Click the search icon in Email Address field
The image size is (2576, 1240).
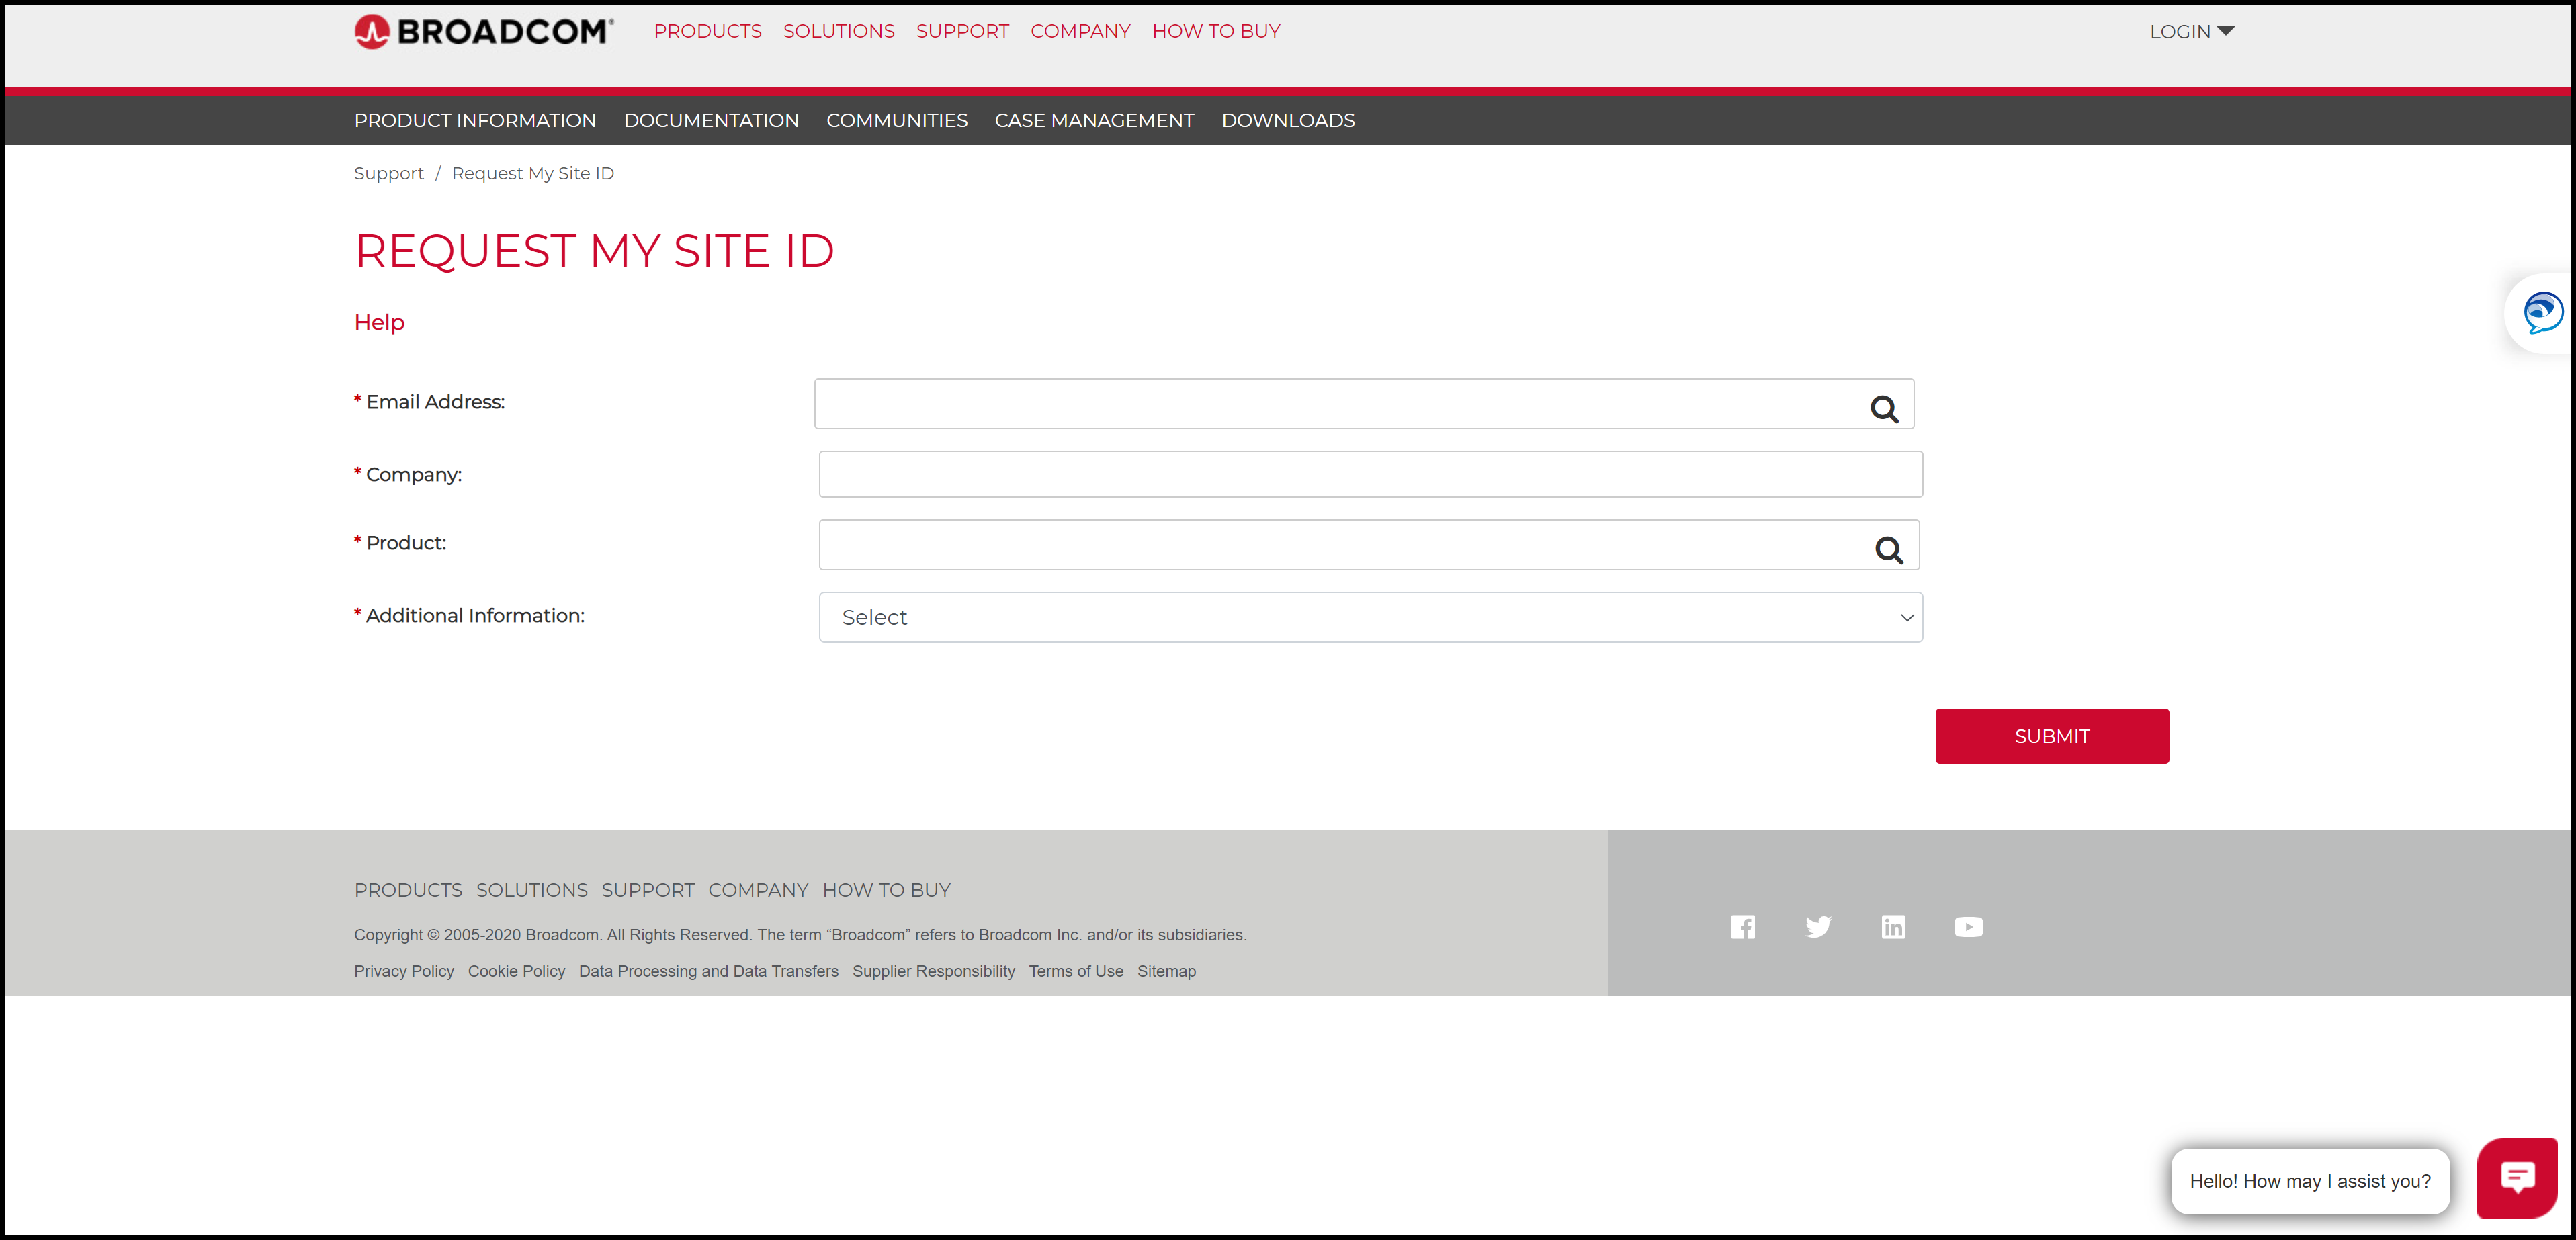pos(1884,408)
